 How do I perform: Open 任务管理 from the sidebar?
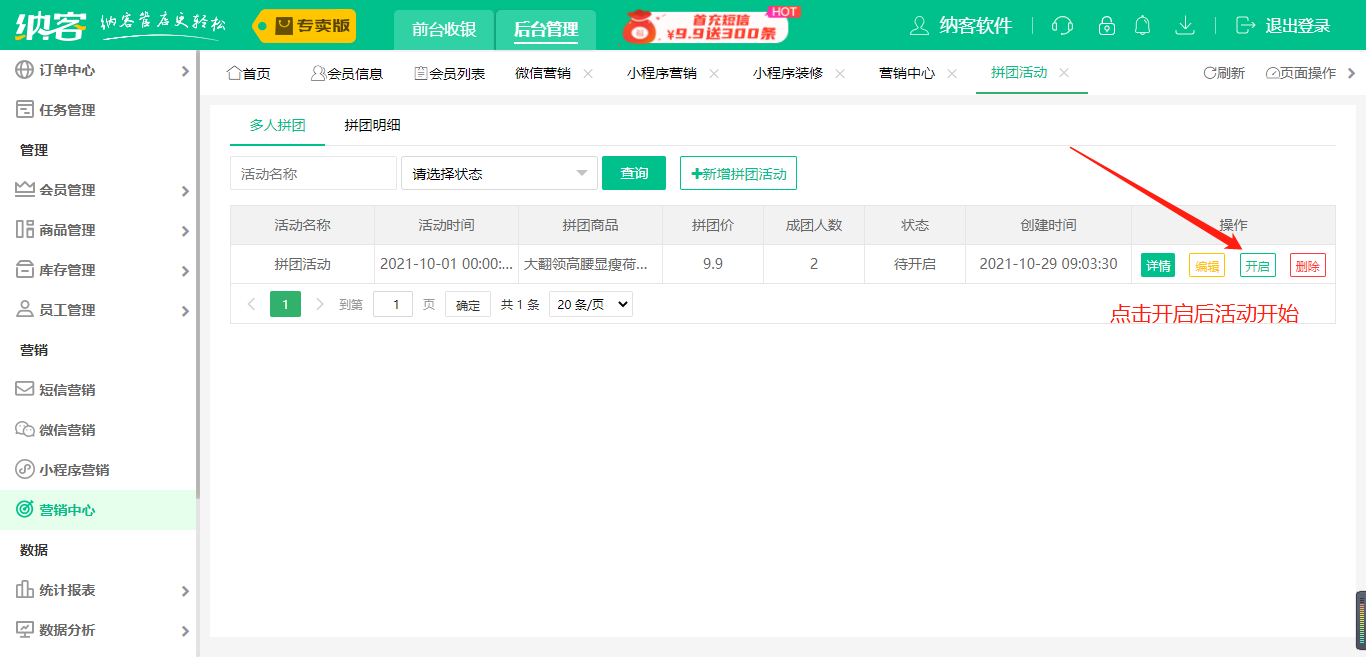pos(67,110)
